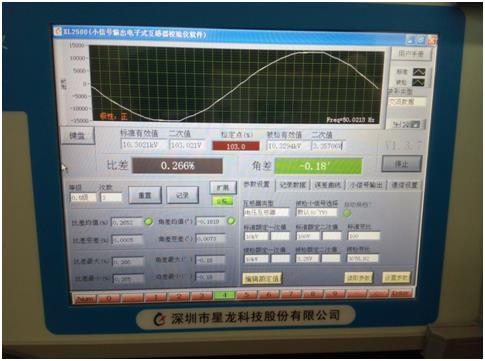485x361 pixels.
Task: Select green key 4 in bottom red strip
Action: click(x=225, y=295)
